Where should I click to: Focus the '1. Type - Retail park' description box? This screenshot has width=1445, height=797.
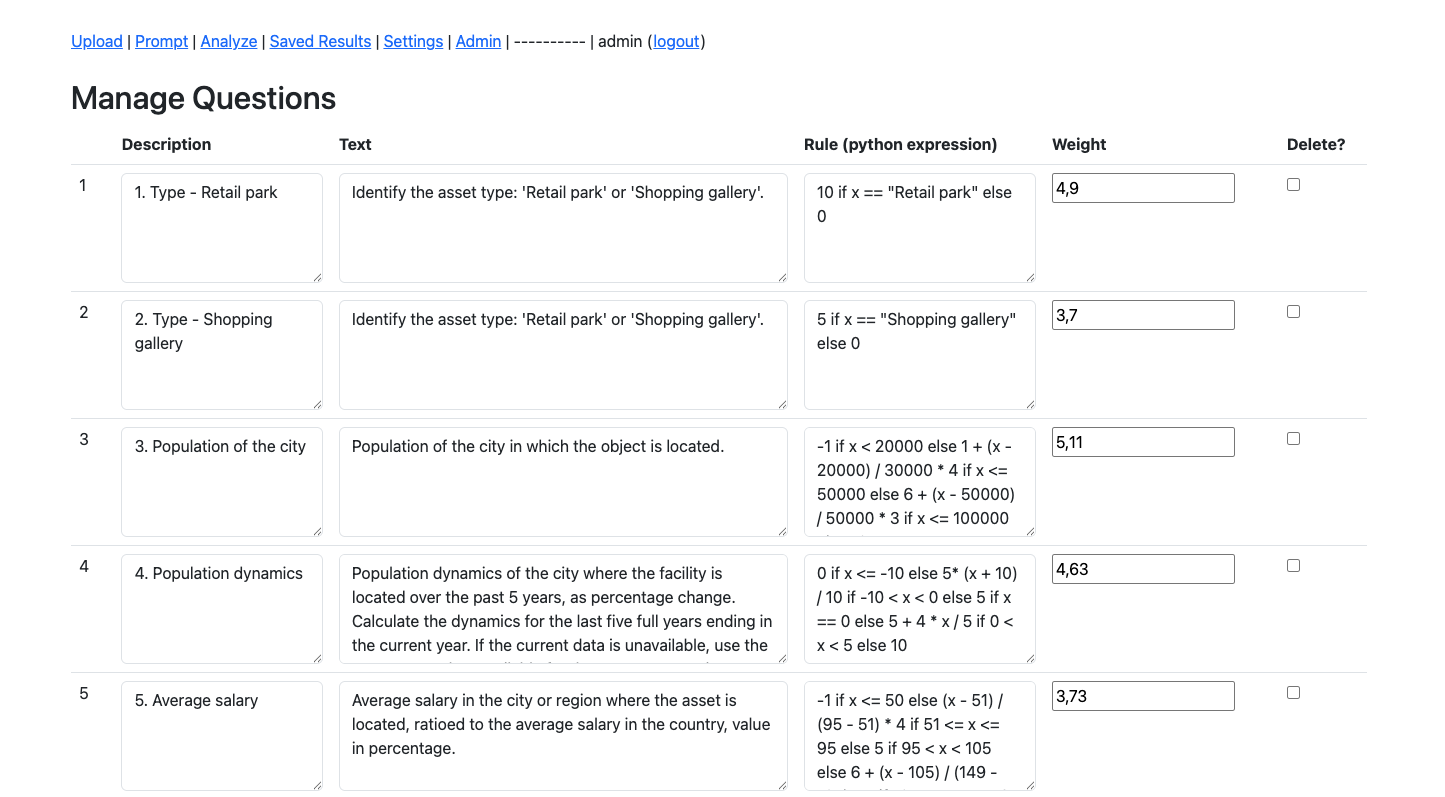click(221, 228)
